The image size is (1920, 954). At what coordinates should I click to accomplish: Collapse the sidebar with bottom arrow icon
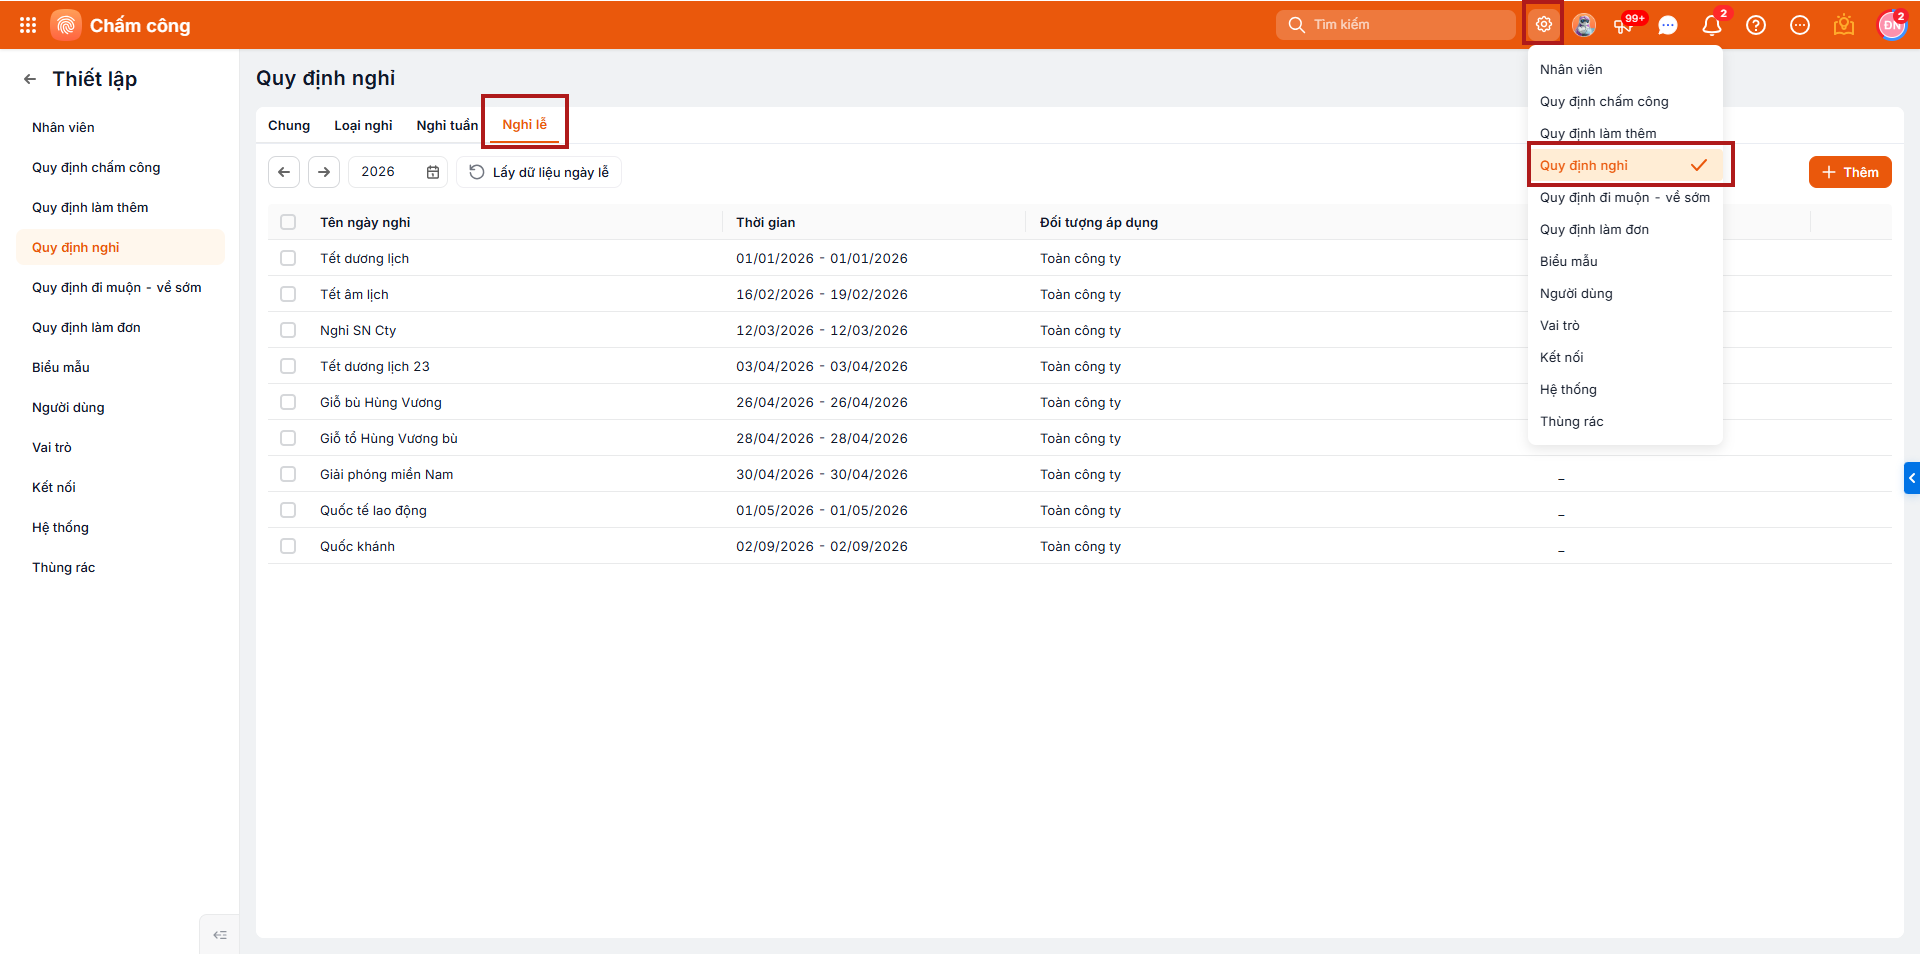tap(220, 935)
